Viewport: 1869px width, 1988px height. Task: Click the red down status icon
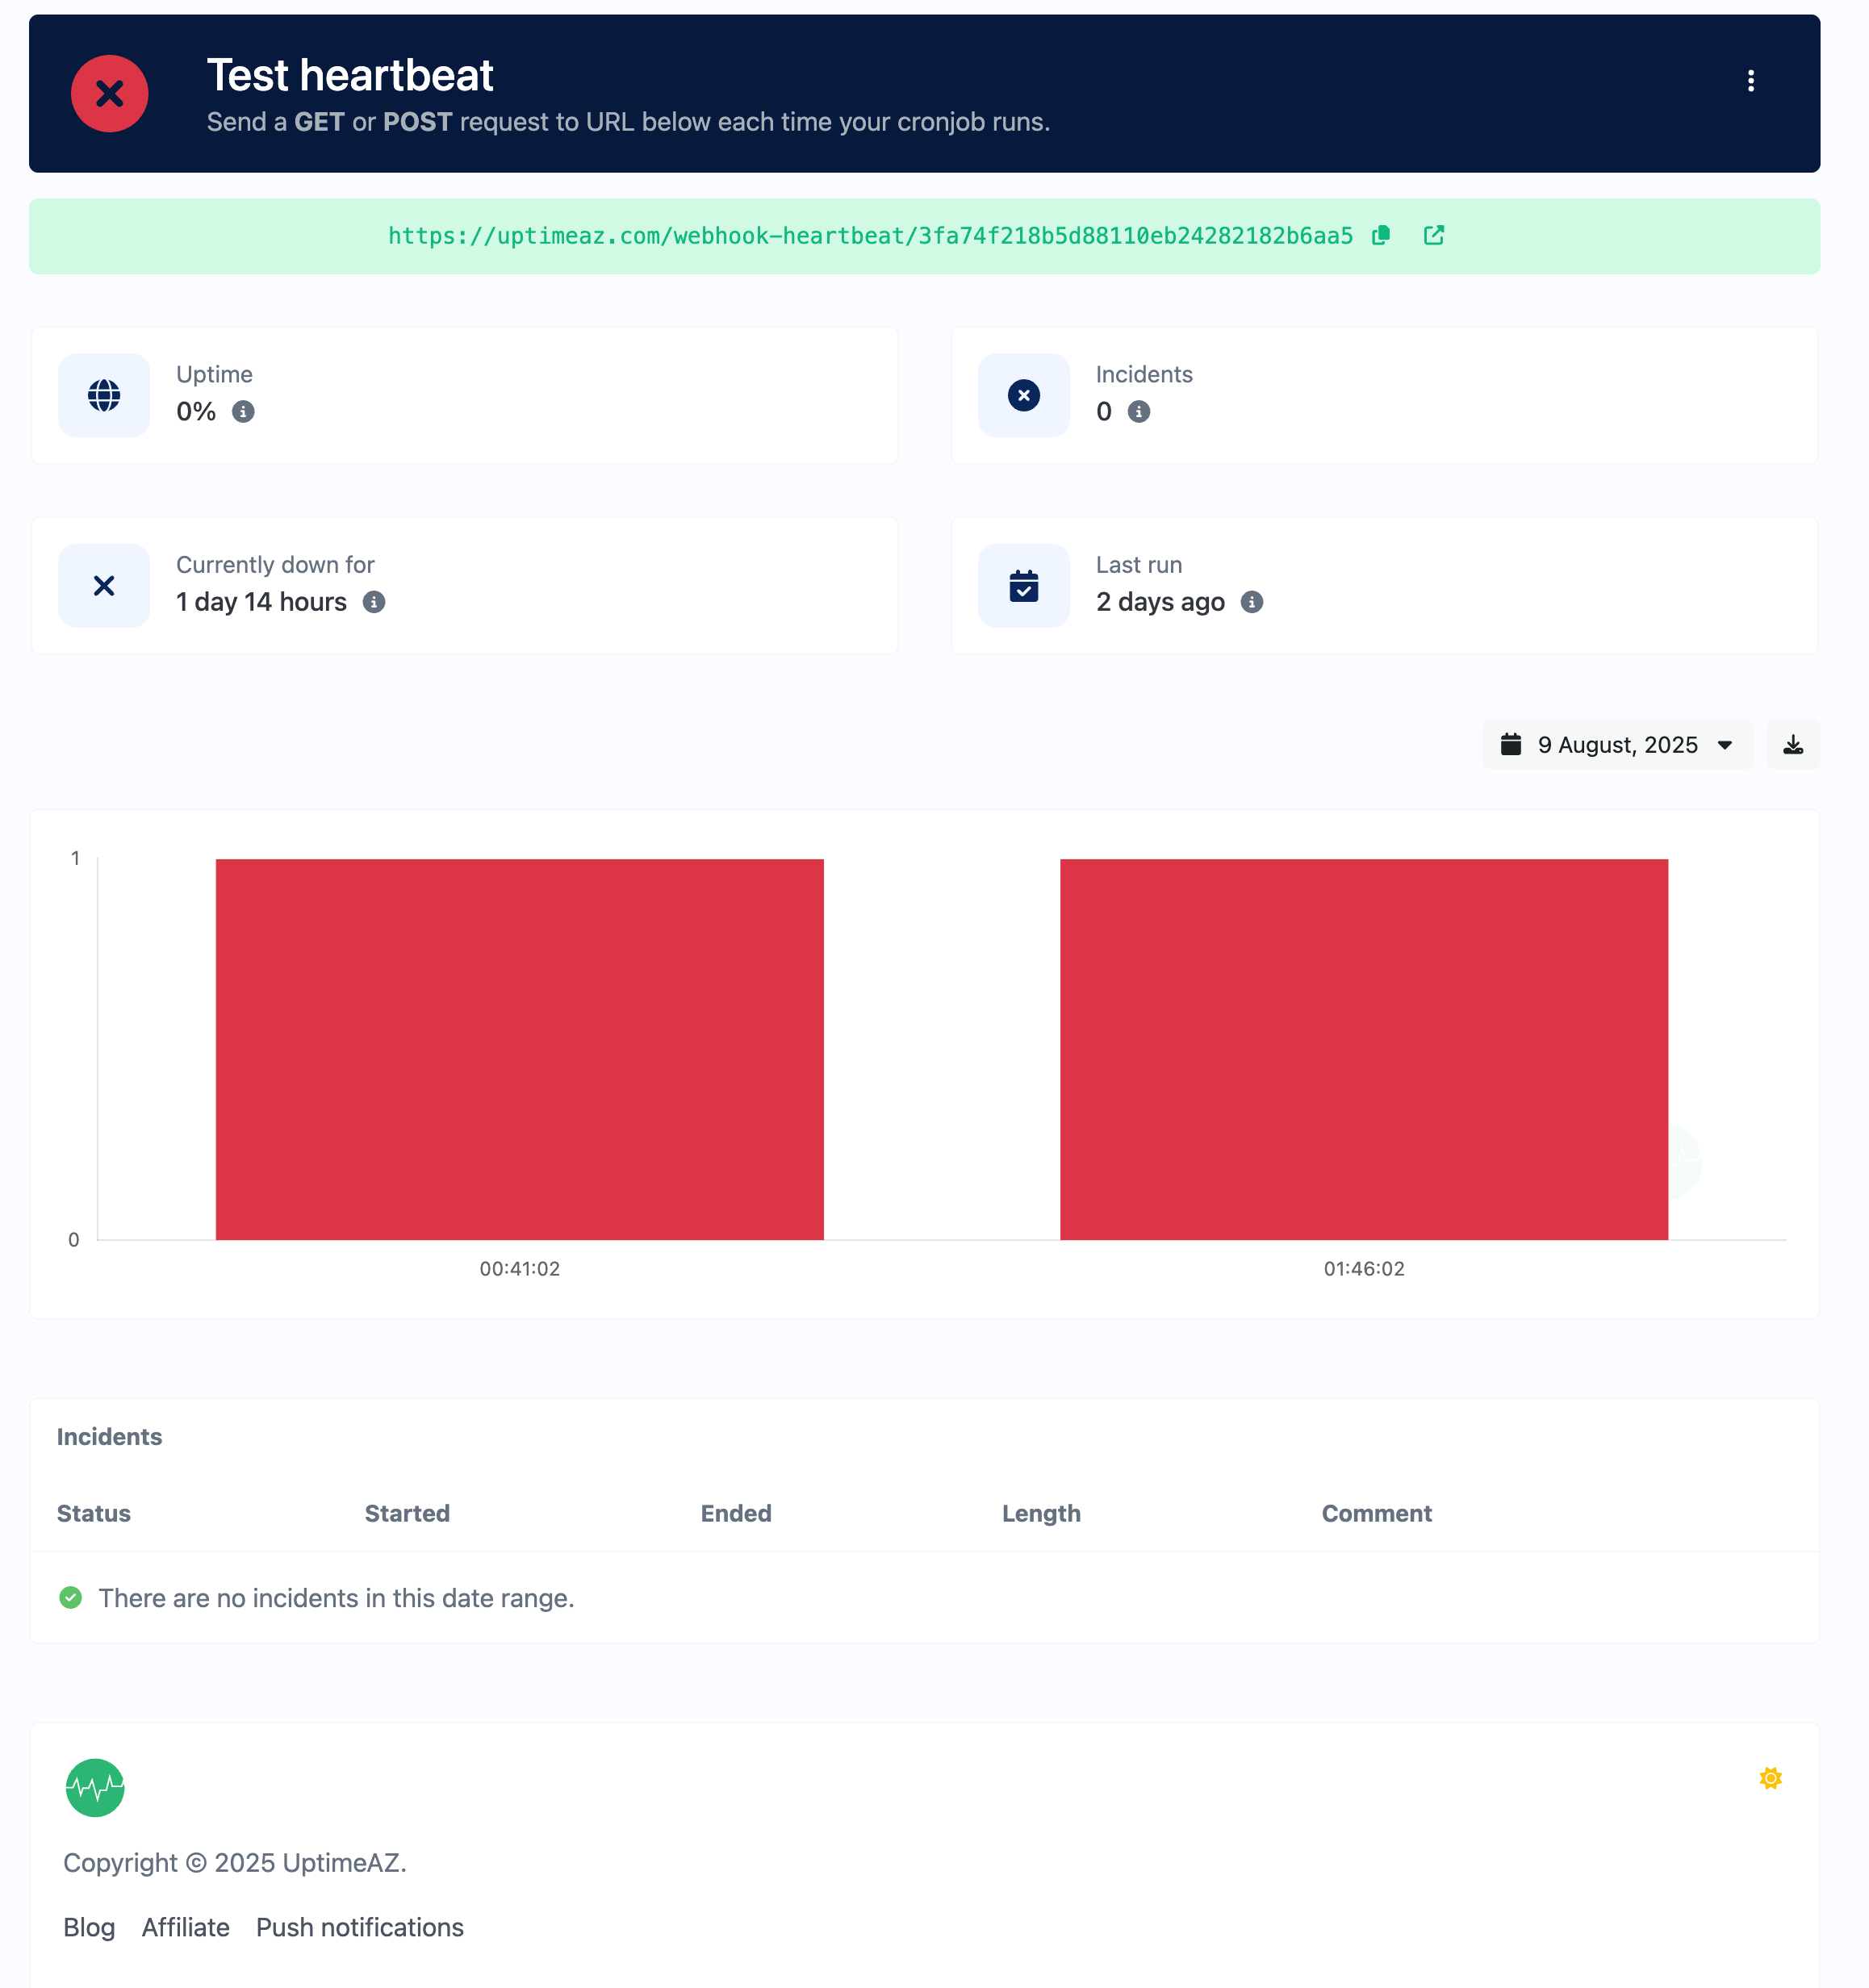(x=110, y=94)
